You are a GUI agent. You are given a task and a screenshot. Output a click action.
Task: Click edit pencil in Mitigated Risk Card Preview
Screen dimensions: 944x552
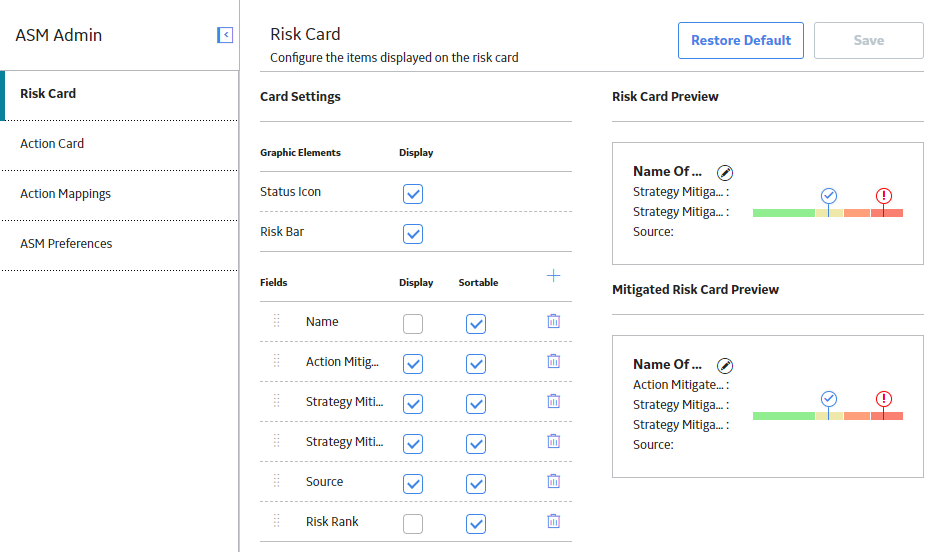click(725, 365)
